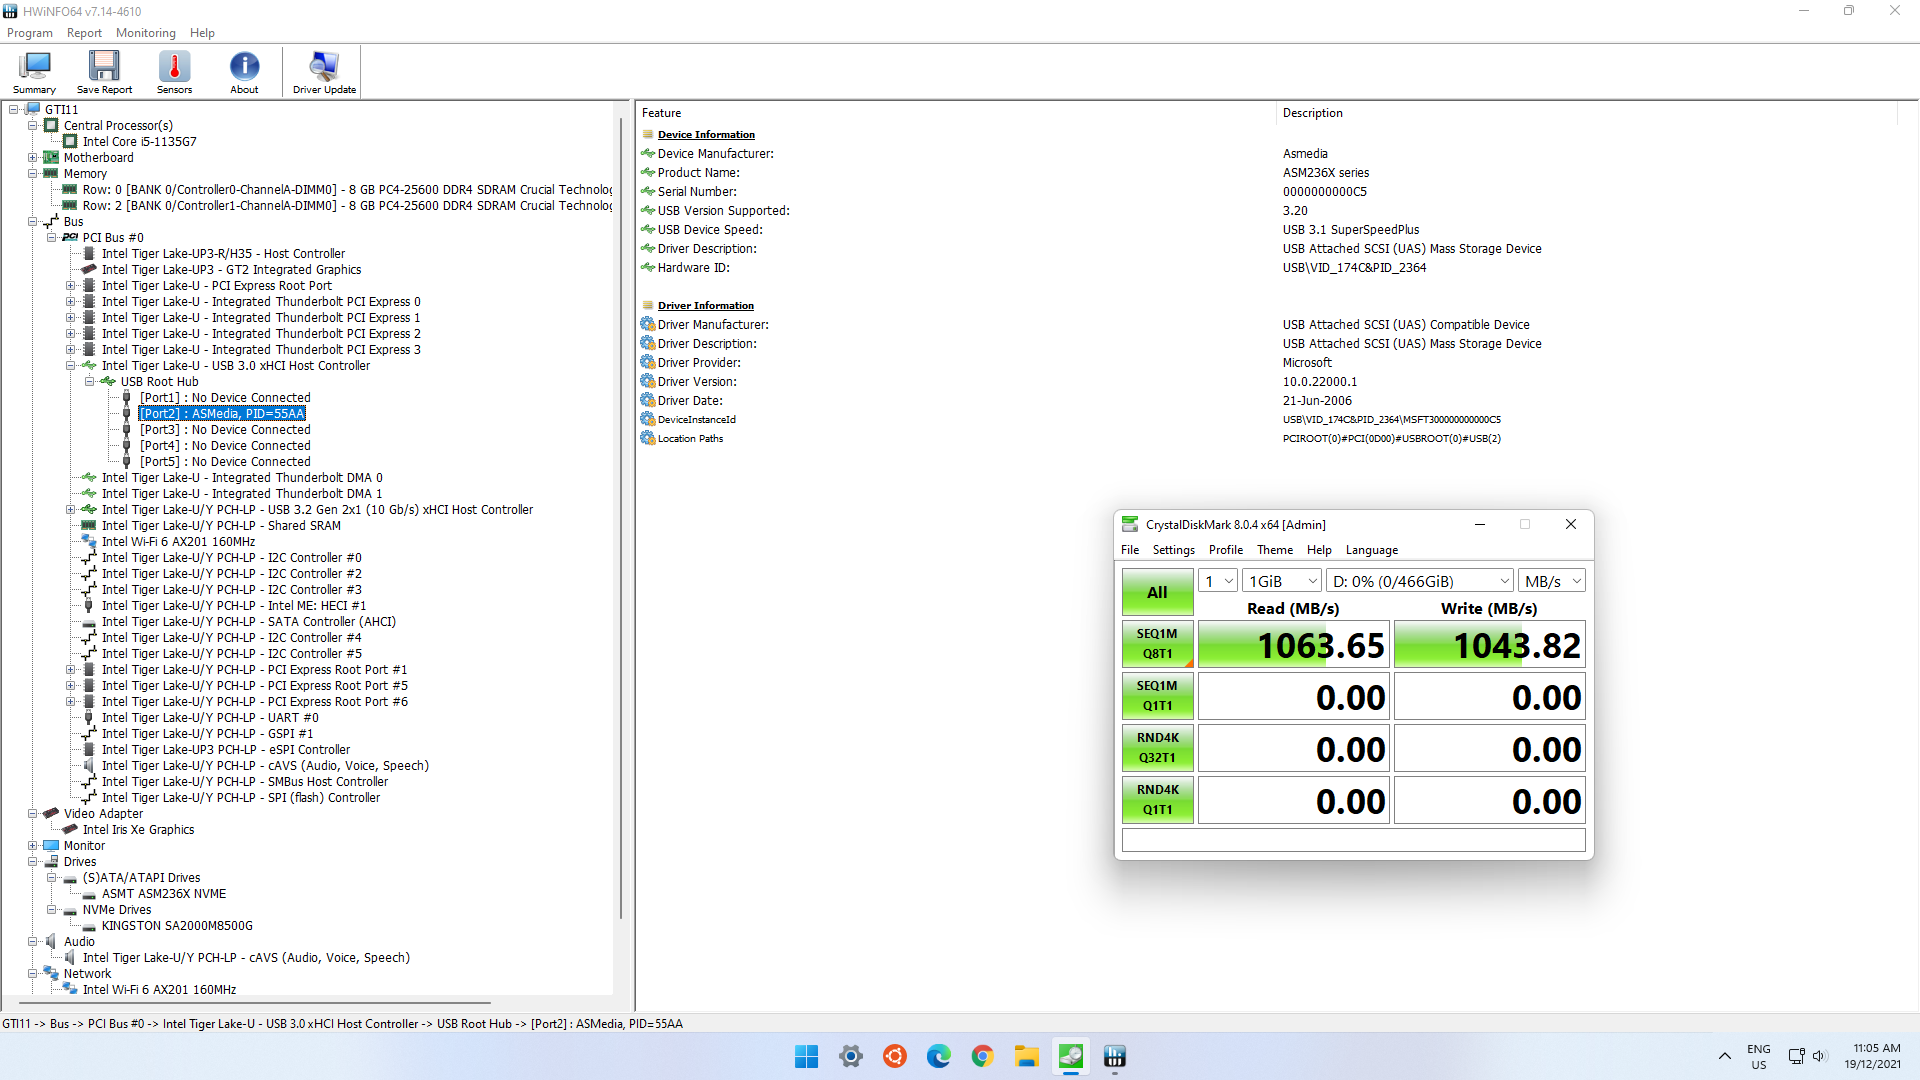Click the Driver Version value 10.0.22000.1

pos(1320,382)
